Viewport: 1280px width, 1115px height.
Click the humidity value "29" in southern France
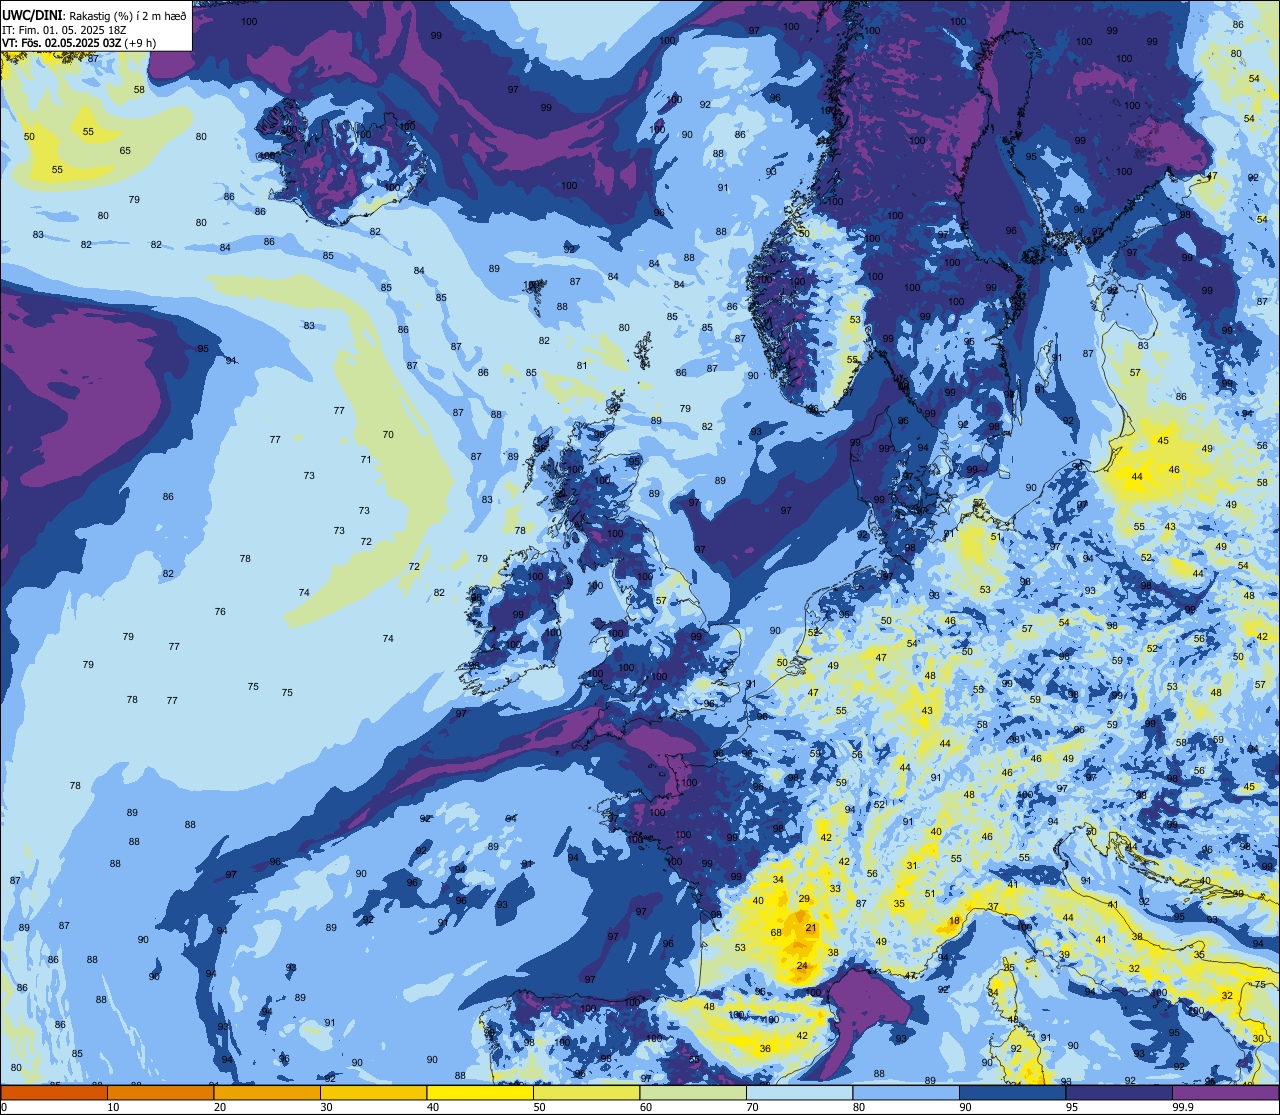click(x=804, y=899)
